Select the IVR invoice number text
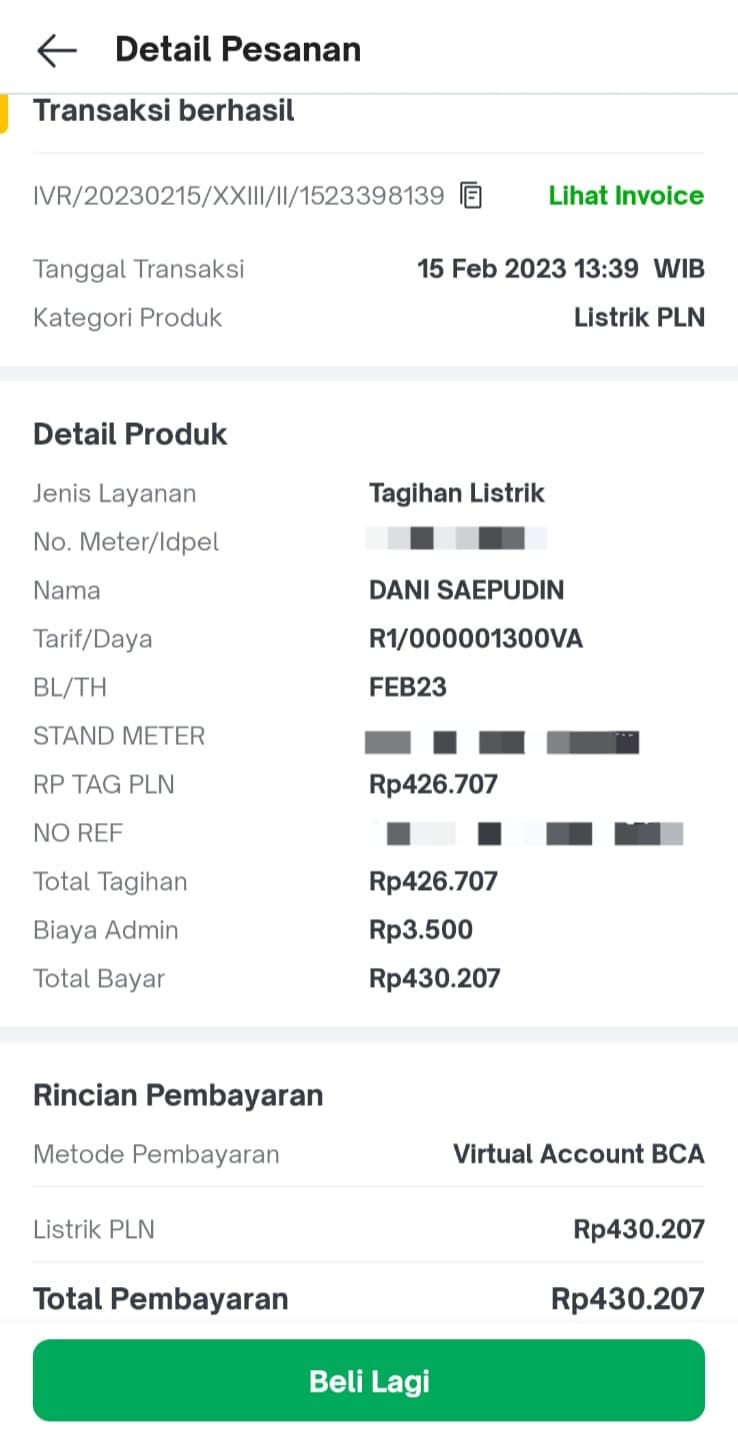738x1436 pixels. [238, 195]
